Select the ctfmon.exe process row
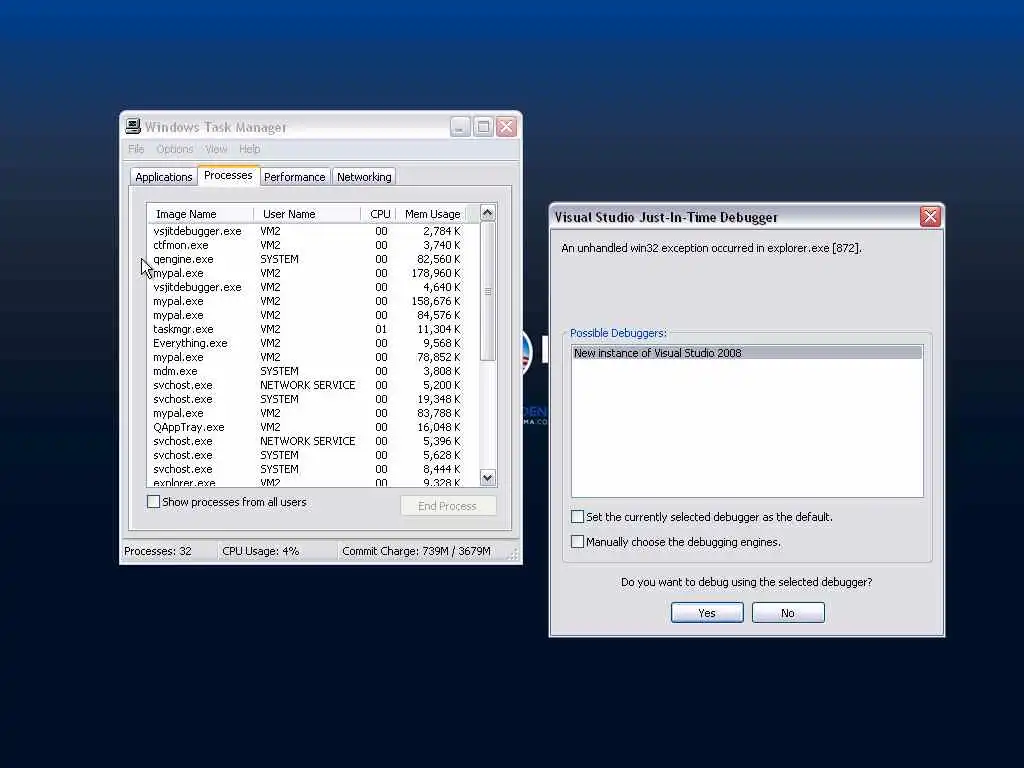 click(x=307, y=245)
